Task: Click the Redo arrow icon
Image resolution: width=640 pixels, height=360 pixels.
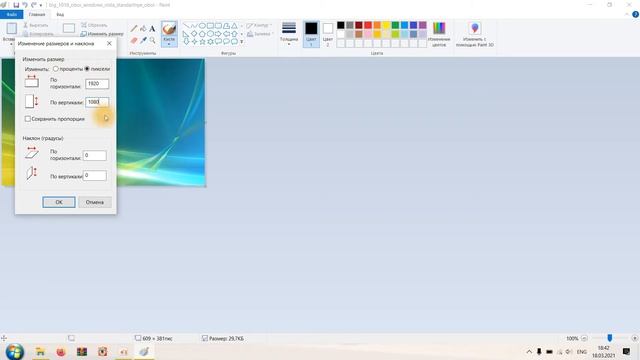Action: [x=33, y=5]
